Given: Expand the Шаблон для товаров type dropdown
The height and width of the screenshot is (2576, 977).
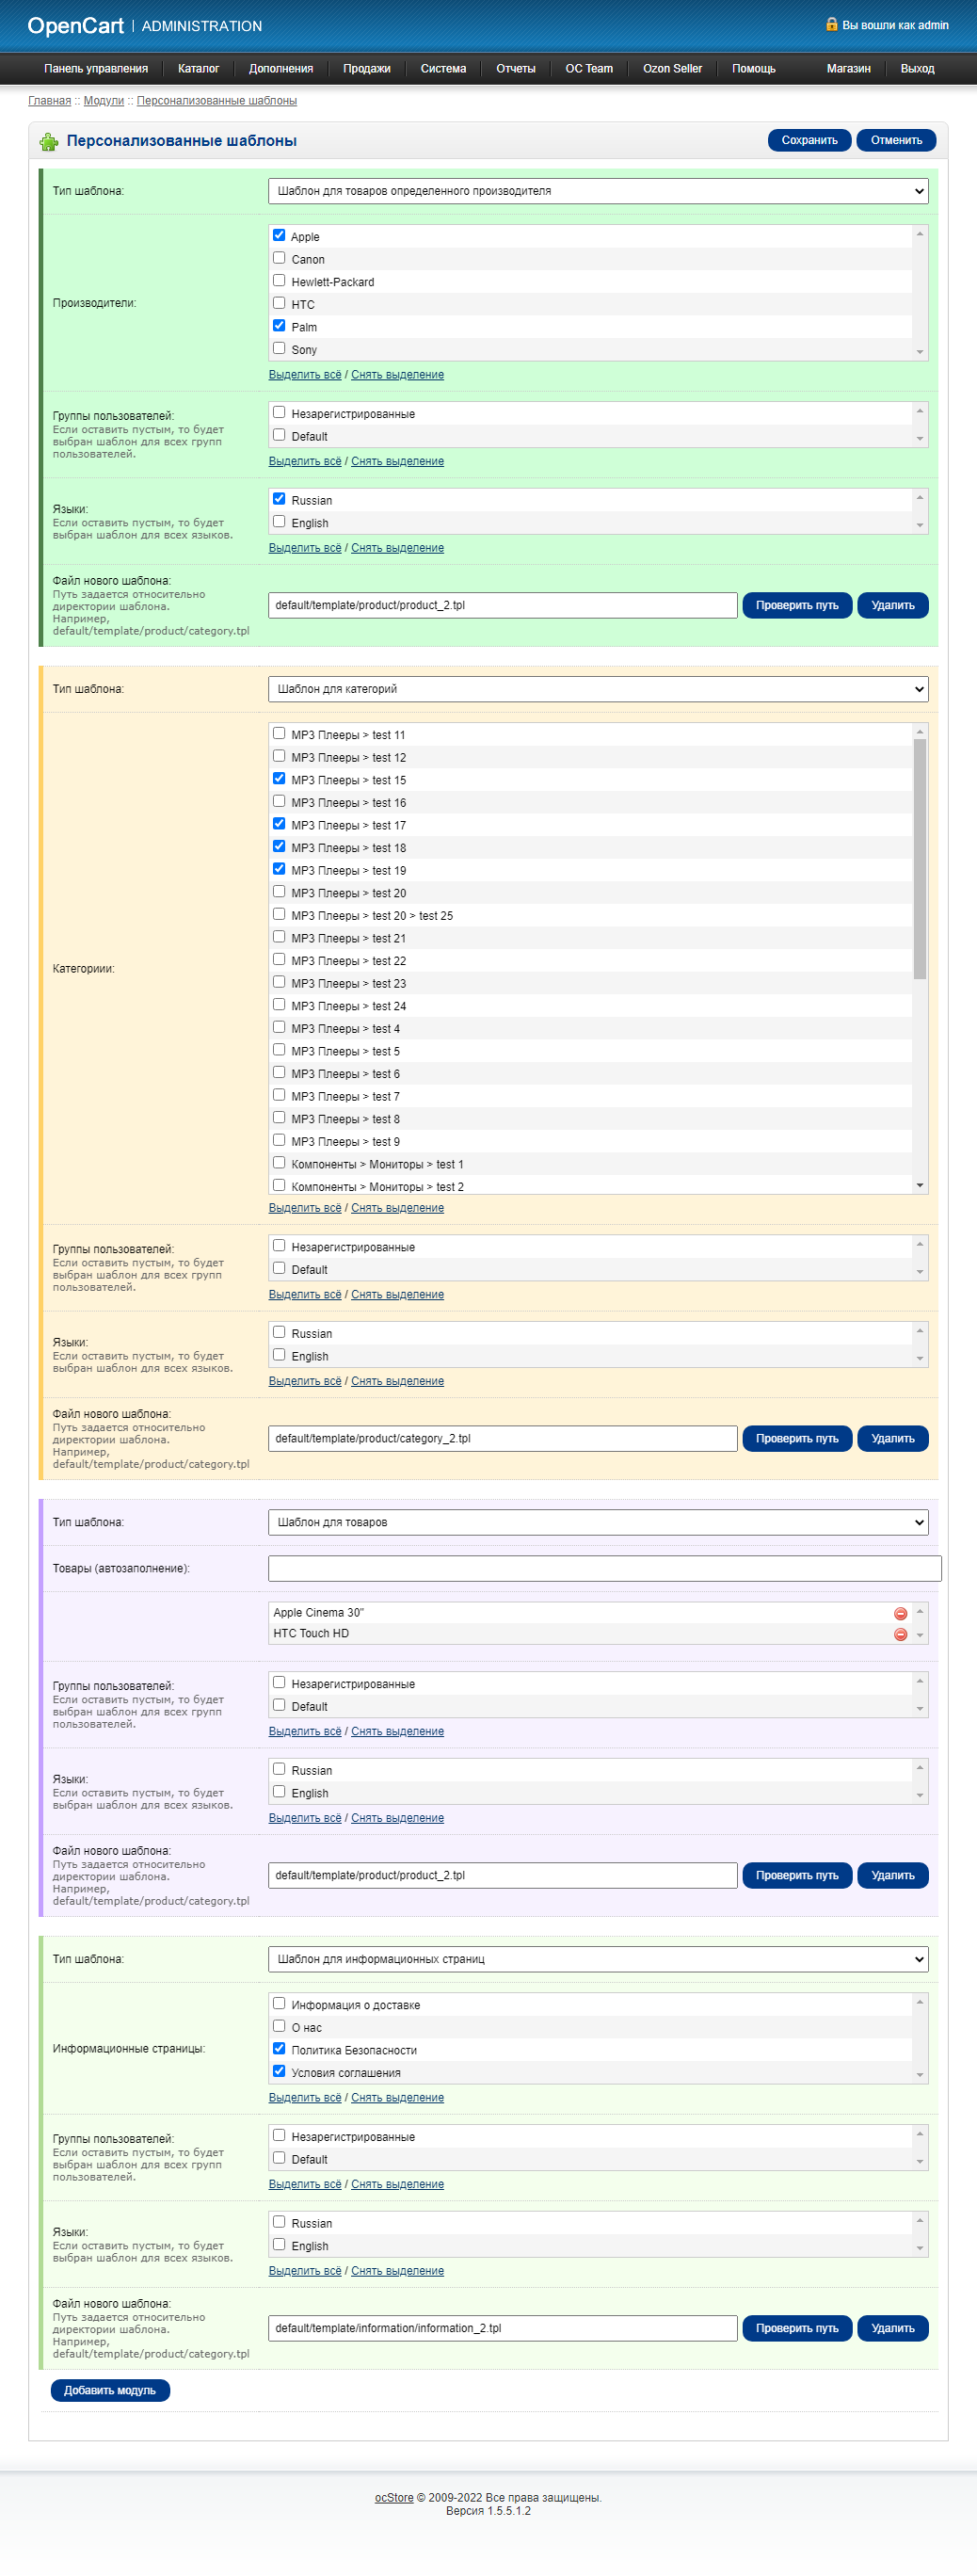Looking at the screenshot, I should pyautogui.click(x=598, y=1522).
